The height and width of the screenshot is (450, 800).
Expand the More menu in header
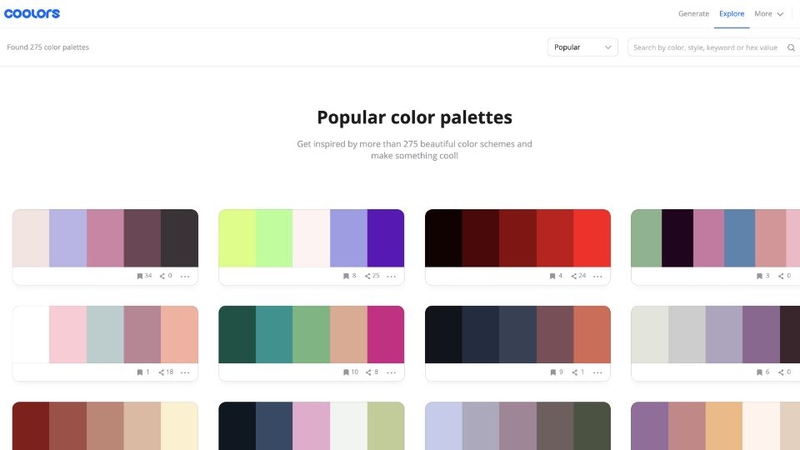[x=768, y=14]
